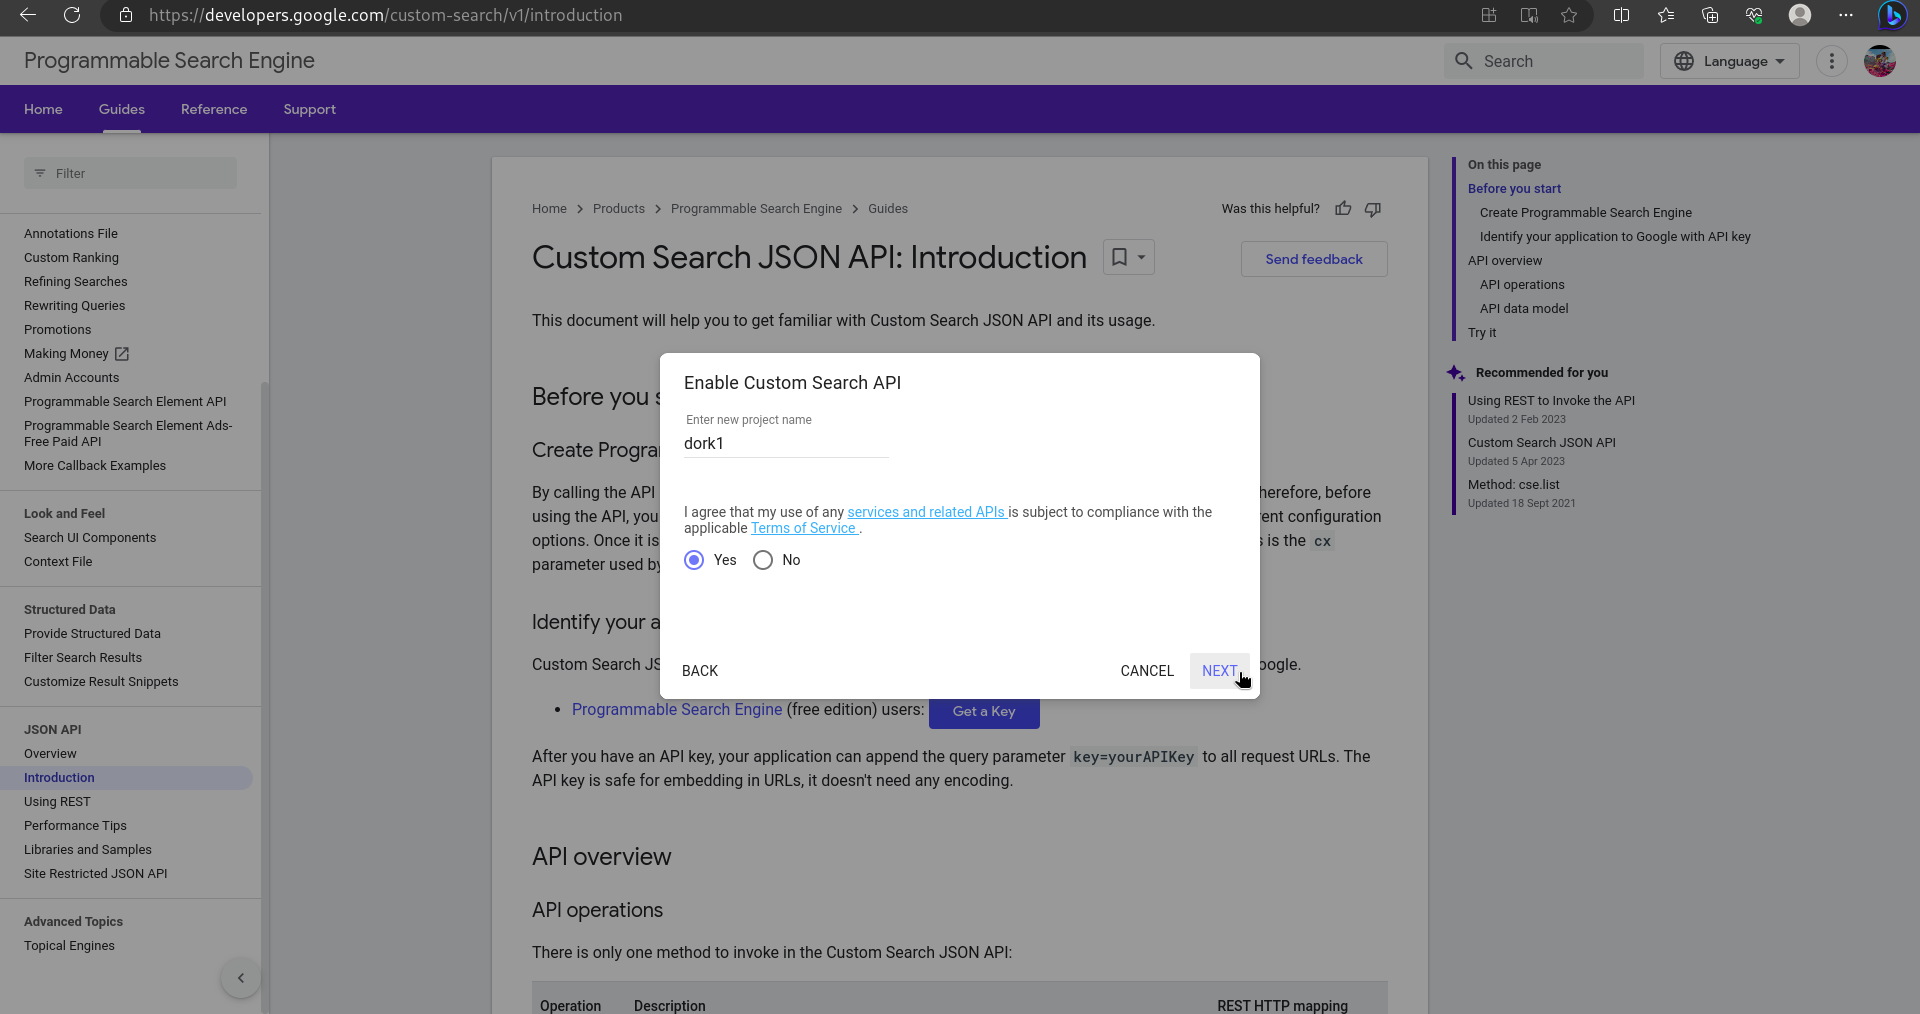This screenshot has height=1014, width=1920.
Task: Click the Get a Key button
Action: click(x=984, y=711)
